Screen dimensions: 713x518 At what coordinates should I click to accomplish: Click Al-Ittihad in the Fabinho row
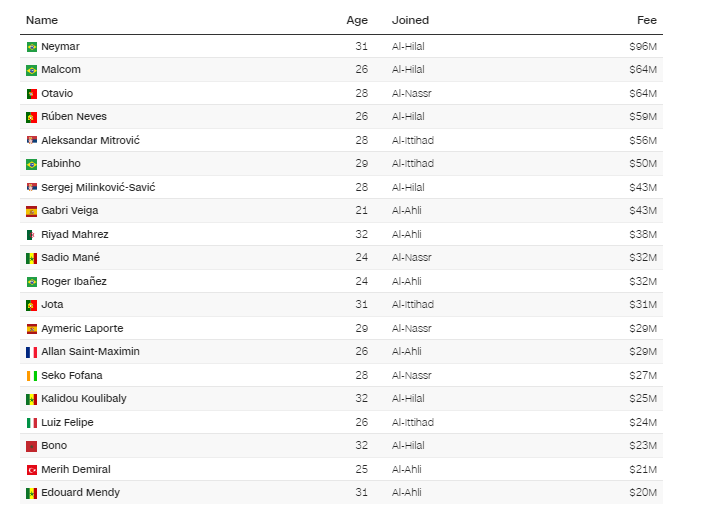[x=413, y=164]
